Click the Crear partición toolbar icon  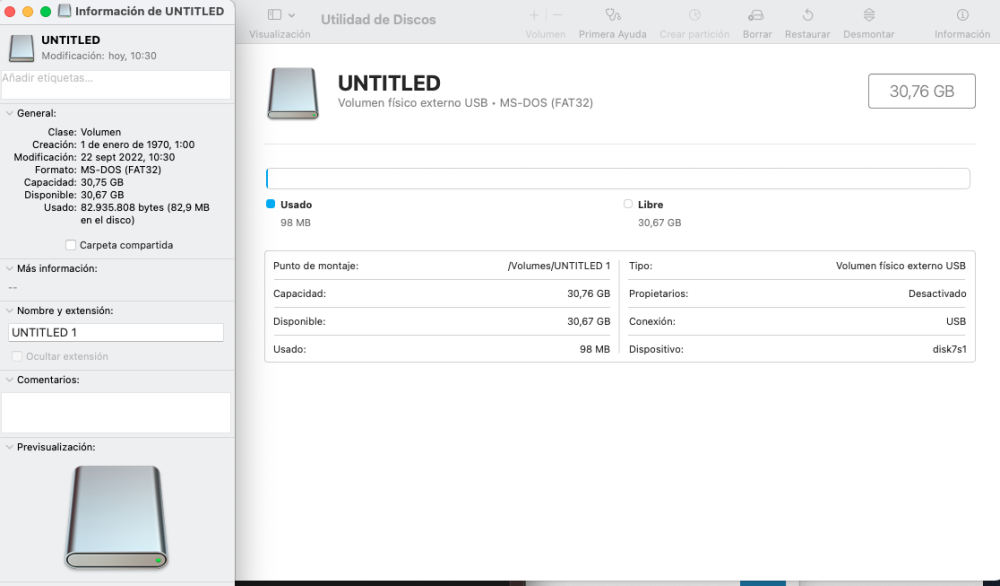coord(695,15)
